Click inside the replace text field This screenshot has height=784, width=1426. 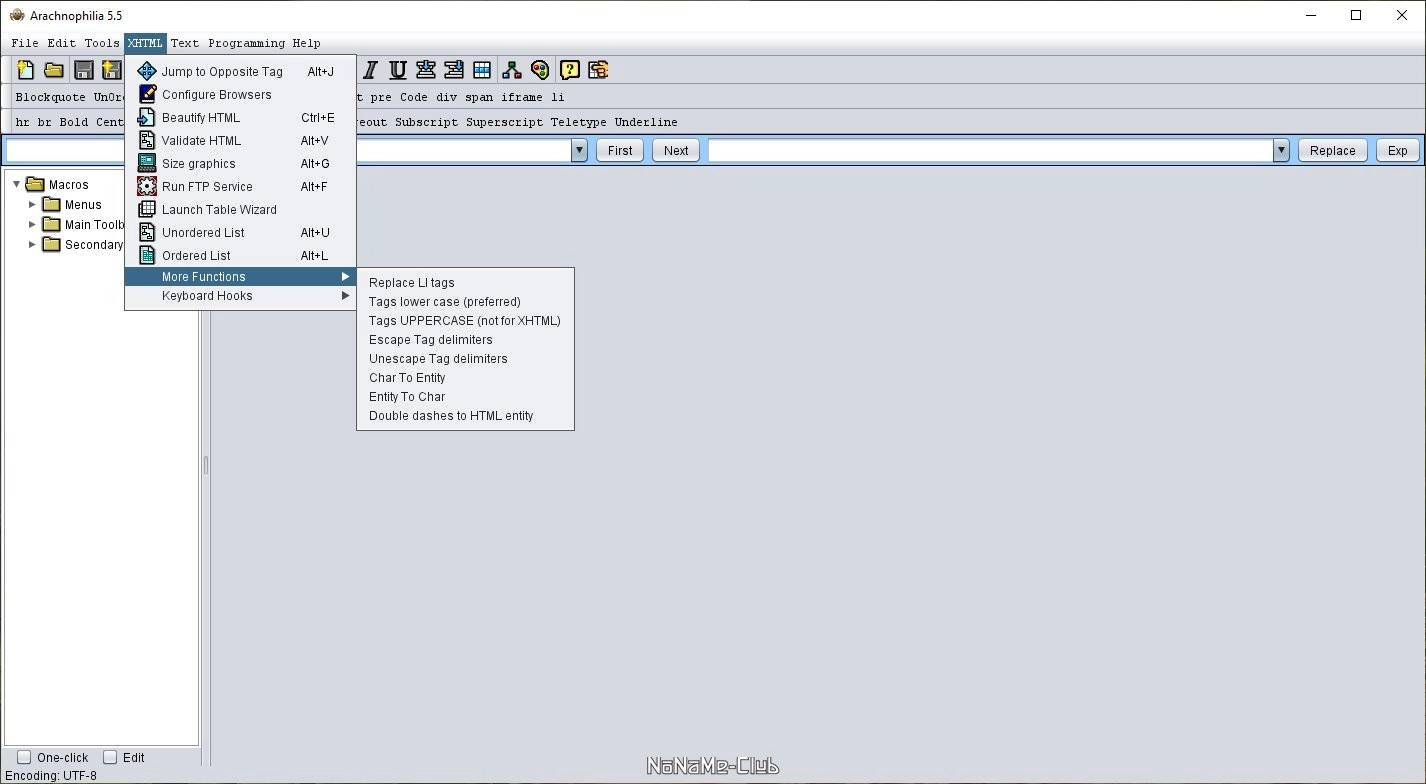pos(990,150)
